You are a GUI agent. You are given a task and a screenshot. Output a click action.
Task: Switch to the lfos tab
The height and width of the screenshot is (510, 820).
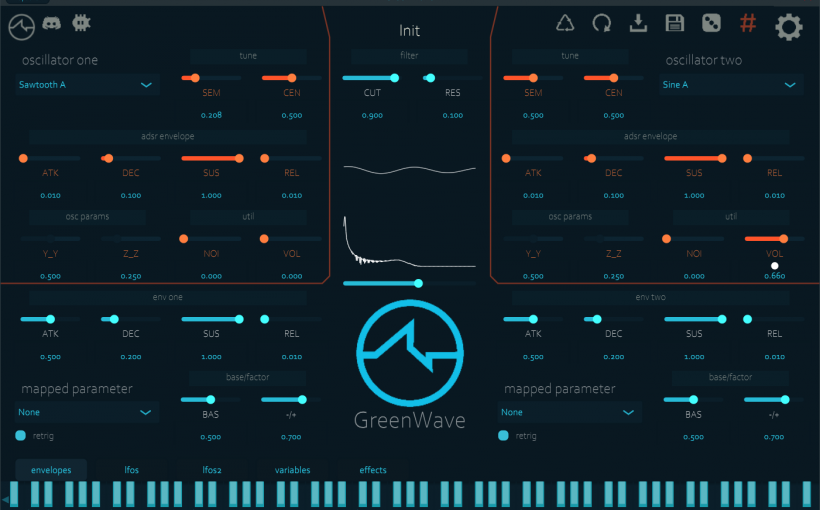click(132, 470)
